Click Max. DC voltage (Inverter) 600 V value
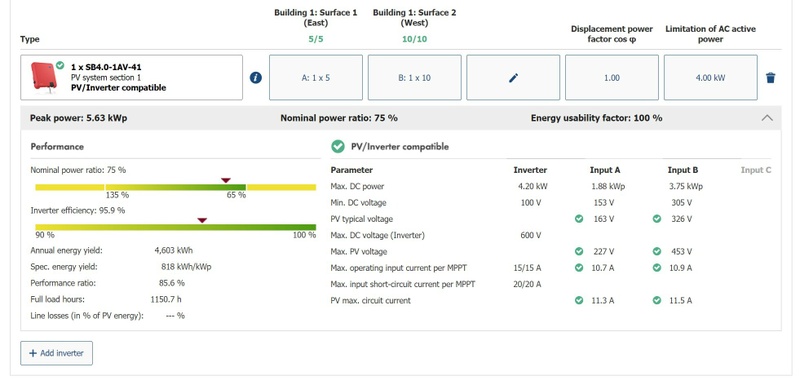800x385 pixels. point(531,235)
